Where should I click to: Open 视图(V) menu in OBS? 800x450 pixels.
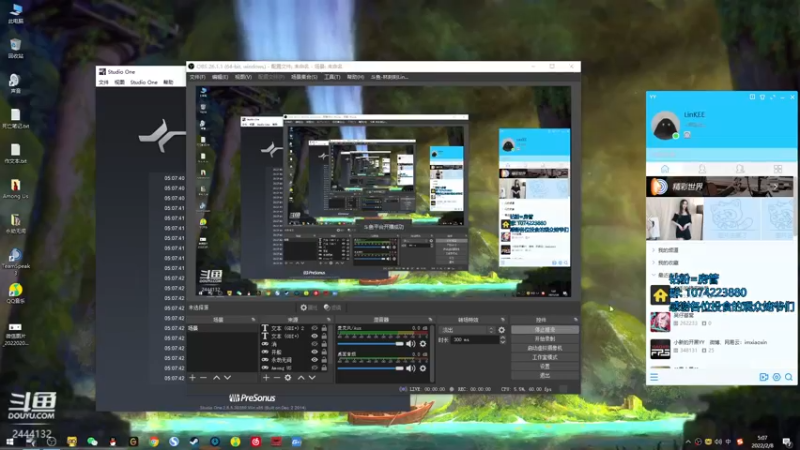(243, 77)
